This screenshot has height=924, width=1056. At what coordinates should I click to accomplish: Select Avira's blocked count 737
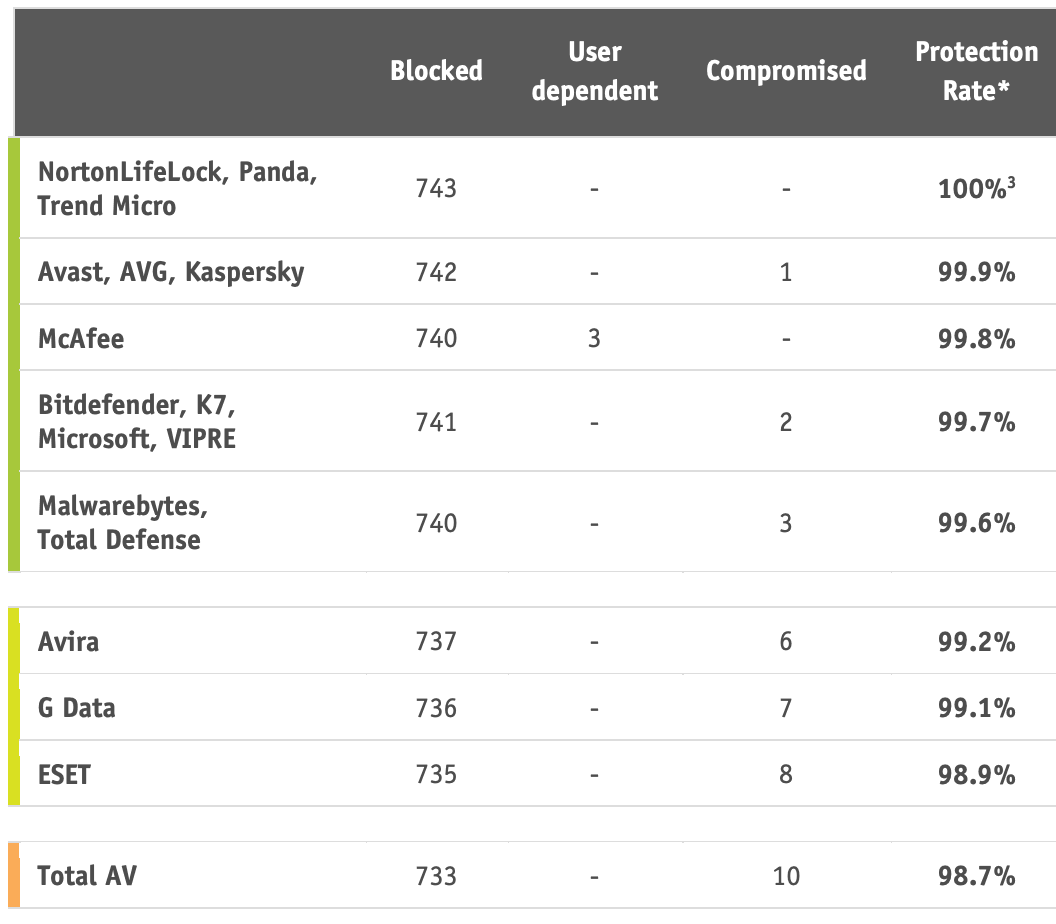pos(436,641)
